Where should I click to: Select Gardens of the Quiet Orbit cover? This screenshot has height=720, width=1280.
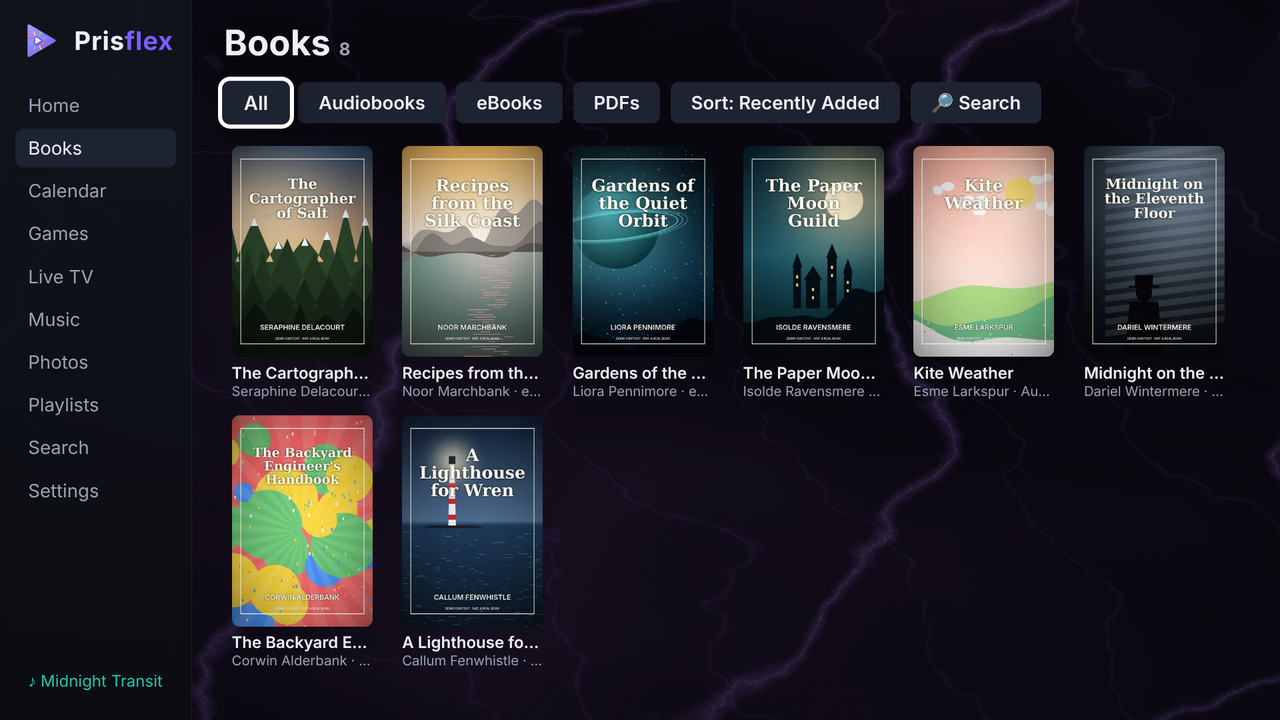pyautogui.click(x=643, y=251)
